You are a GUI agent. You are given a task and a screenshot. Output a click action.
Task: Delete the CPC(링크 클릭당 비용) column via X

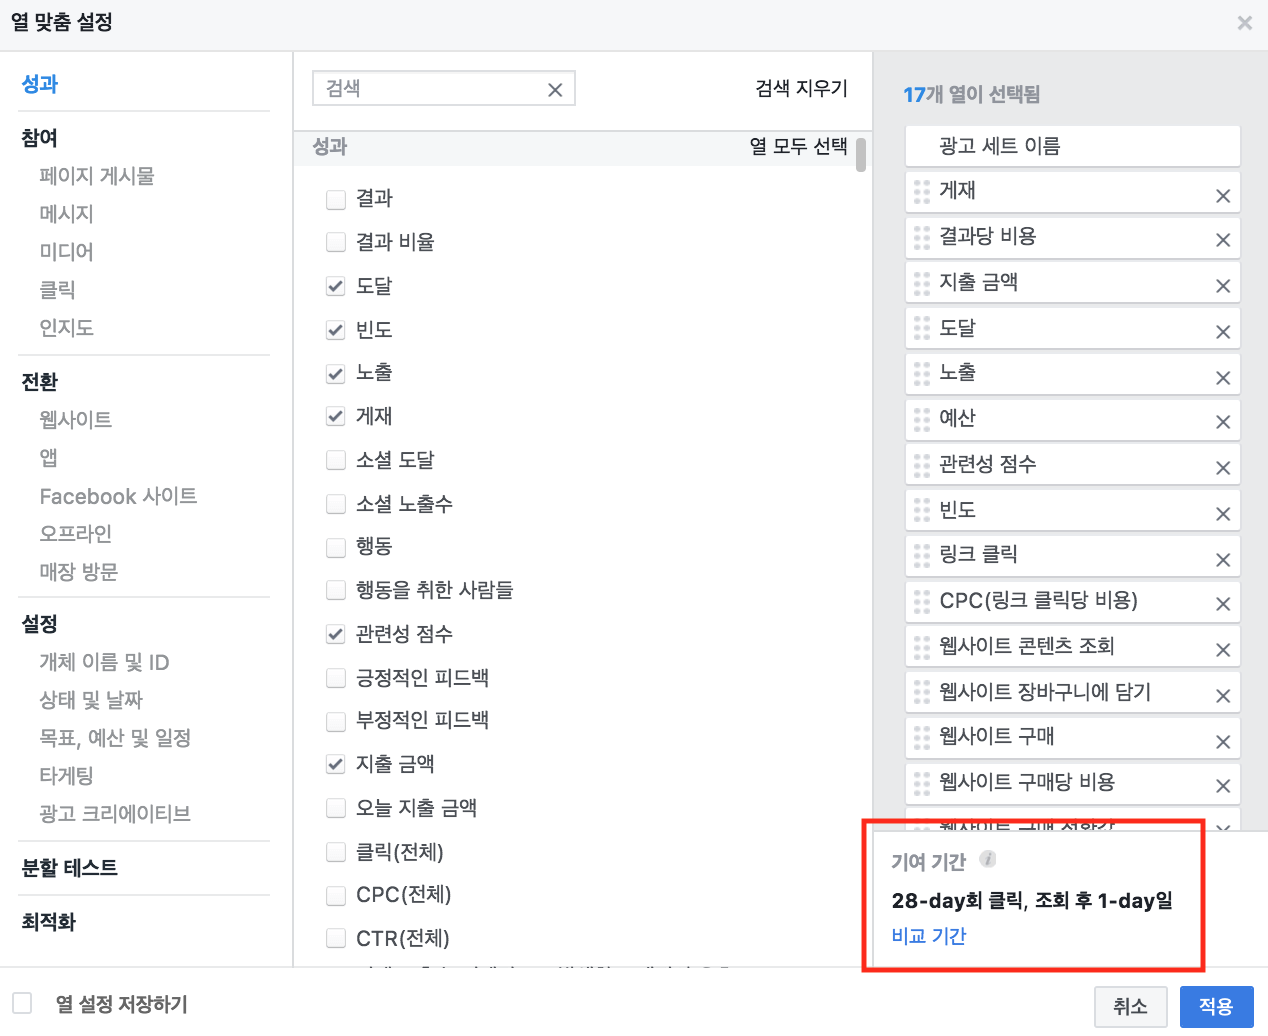1222,601
